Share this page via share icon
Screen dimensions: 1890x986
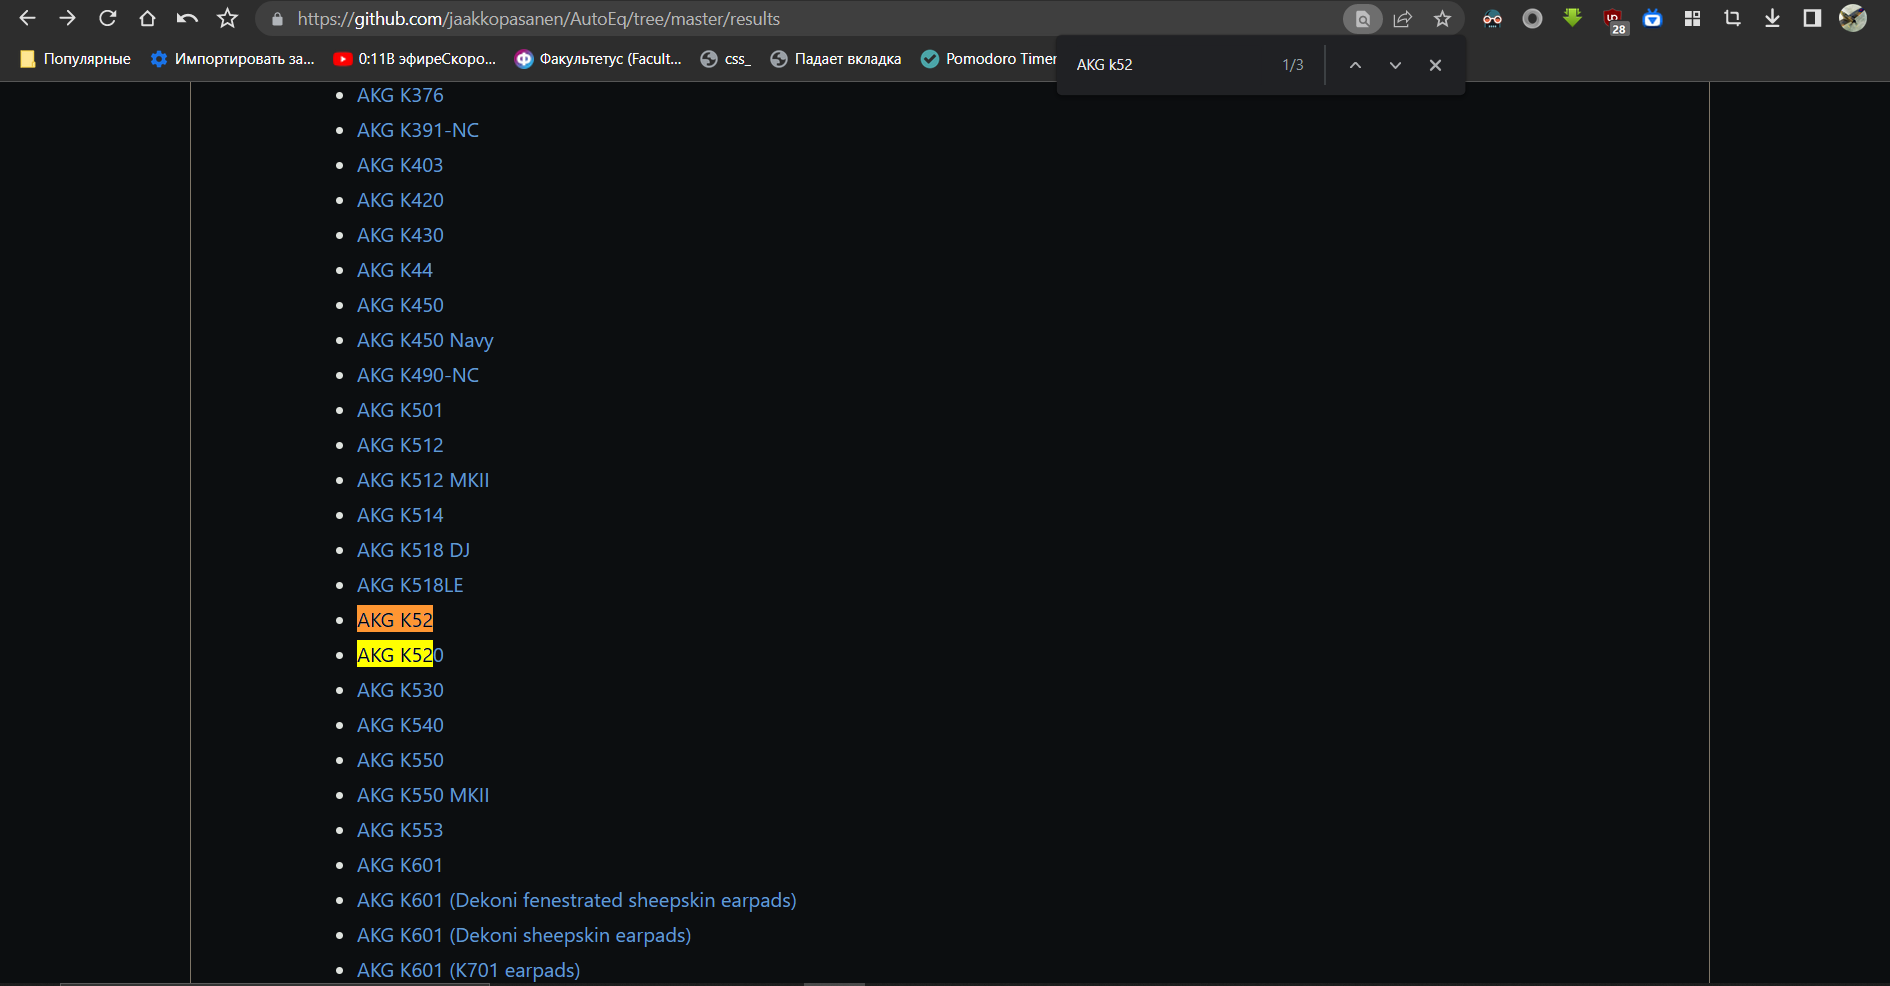[x=1402, y=19]
